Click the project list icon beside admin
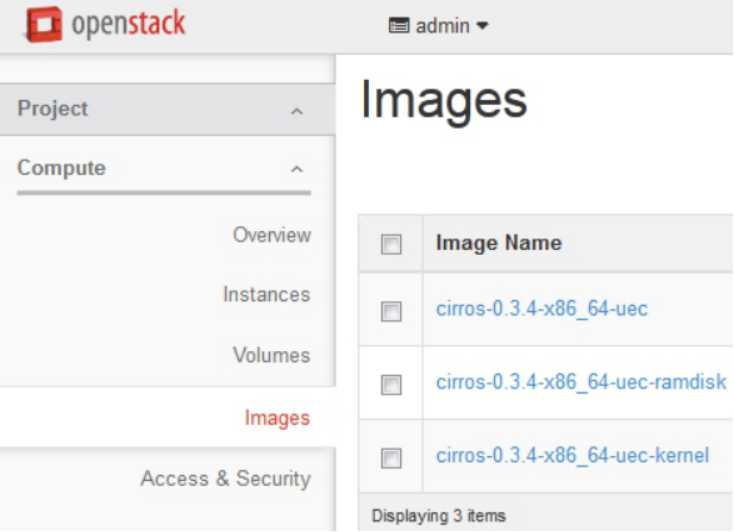The height and width of the screenshot is (532, 734). 399,25
